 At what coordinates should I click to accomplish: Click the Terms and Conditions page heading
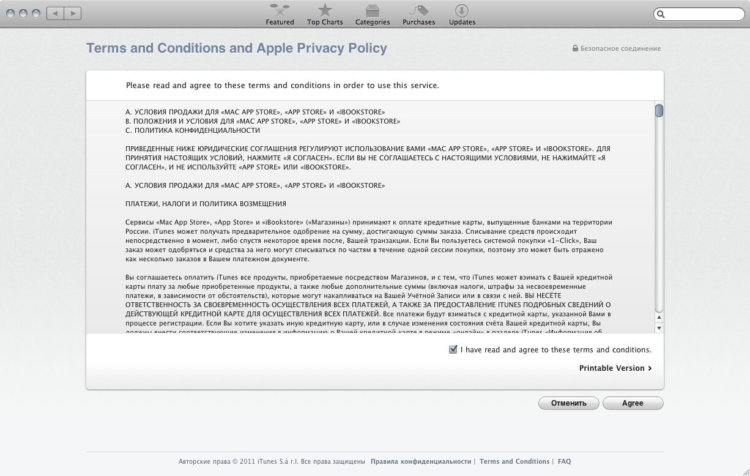coord(236,48)
